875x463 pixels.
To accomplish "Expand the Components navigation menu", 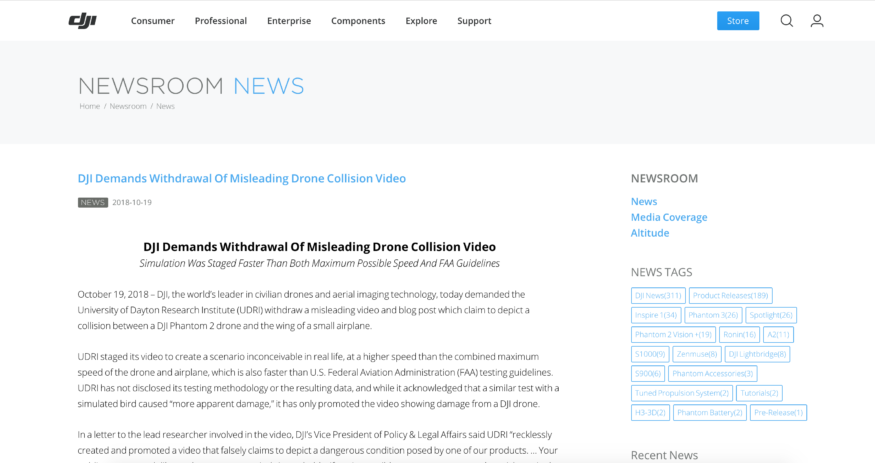I will pyautogui.click(x=358, y=21).
